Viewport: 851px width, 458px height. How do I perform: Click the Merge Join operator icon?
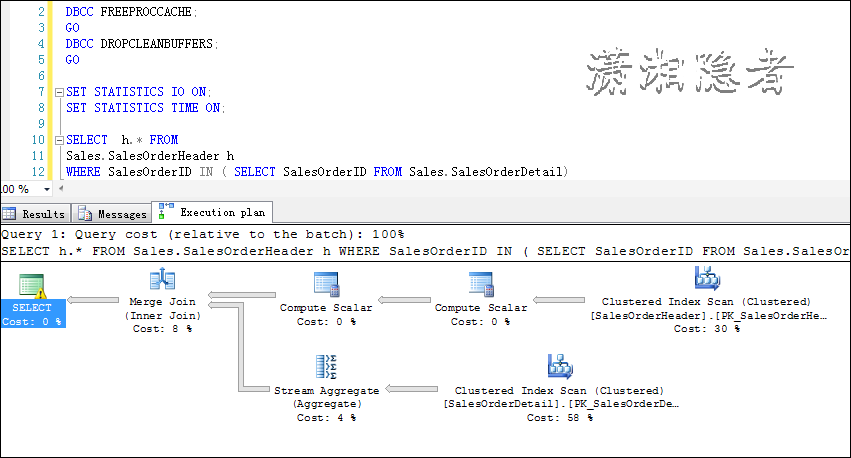[162, 281]
